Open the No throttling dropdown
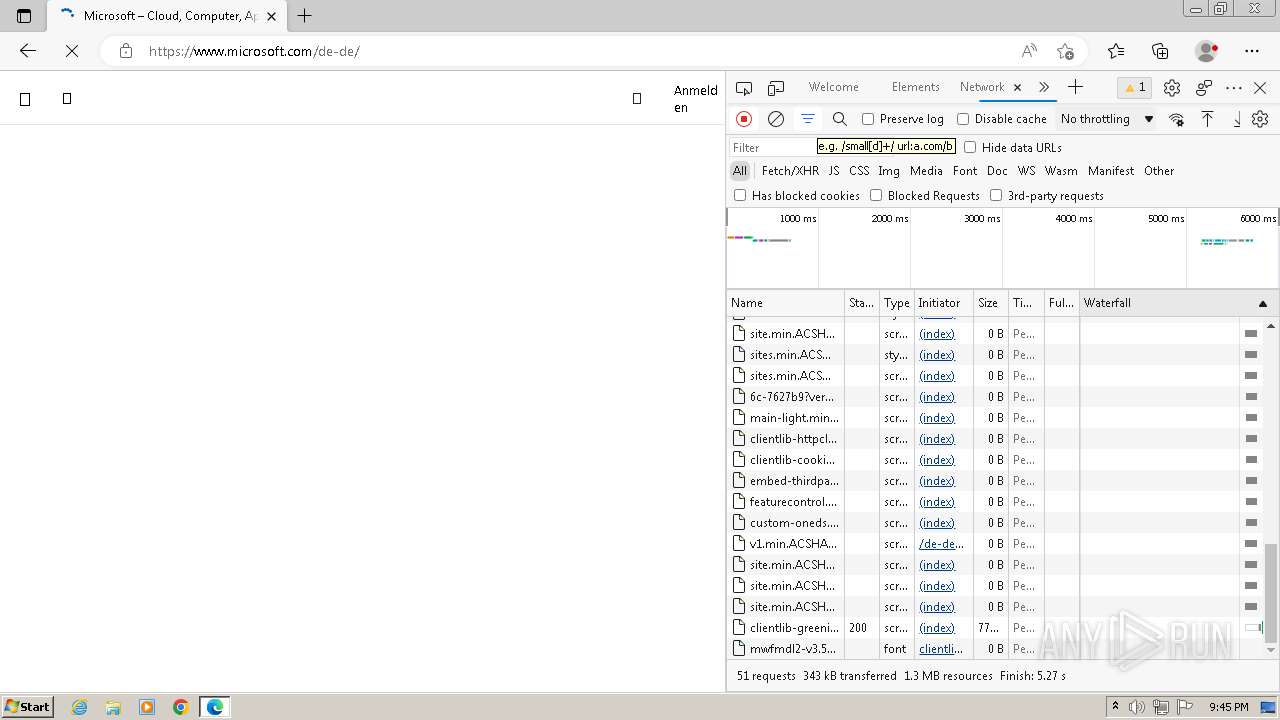The height and width of the screenshot is (720, 1280). click(1107, 119)
